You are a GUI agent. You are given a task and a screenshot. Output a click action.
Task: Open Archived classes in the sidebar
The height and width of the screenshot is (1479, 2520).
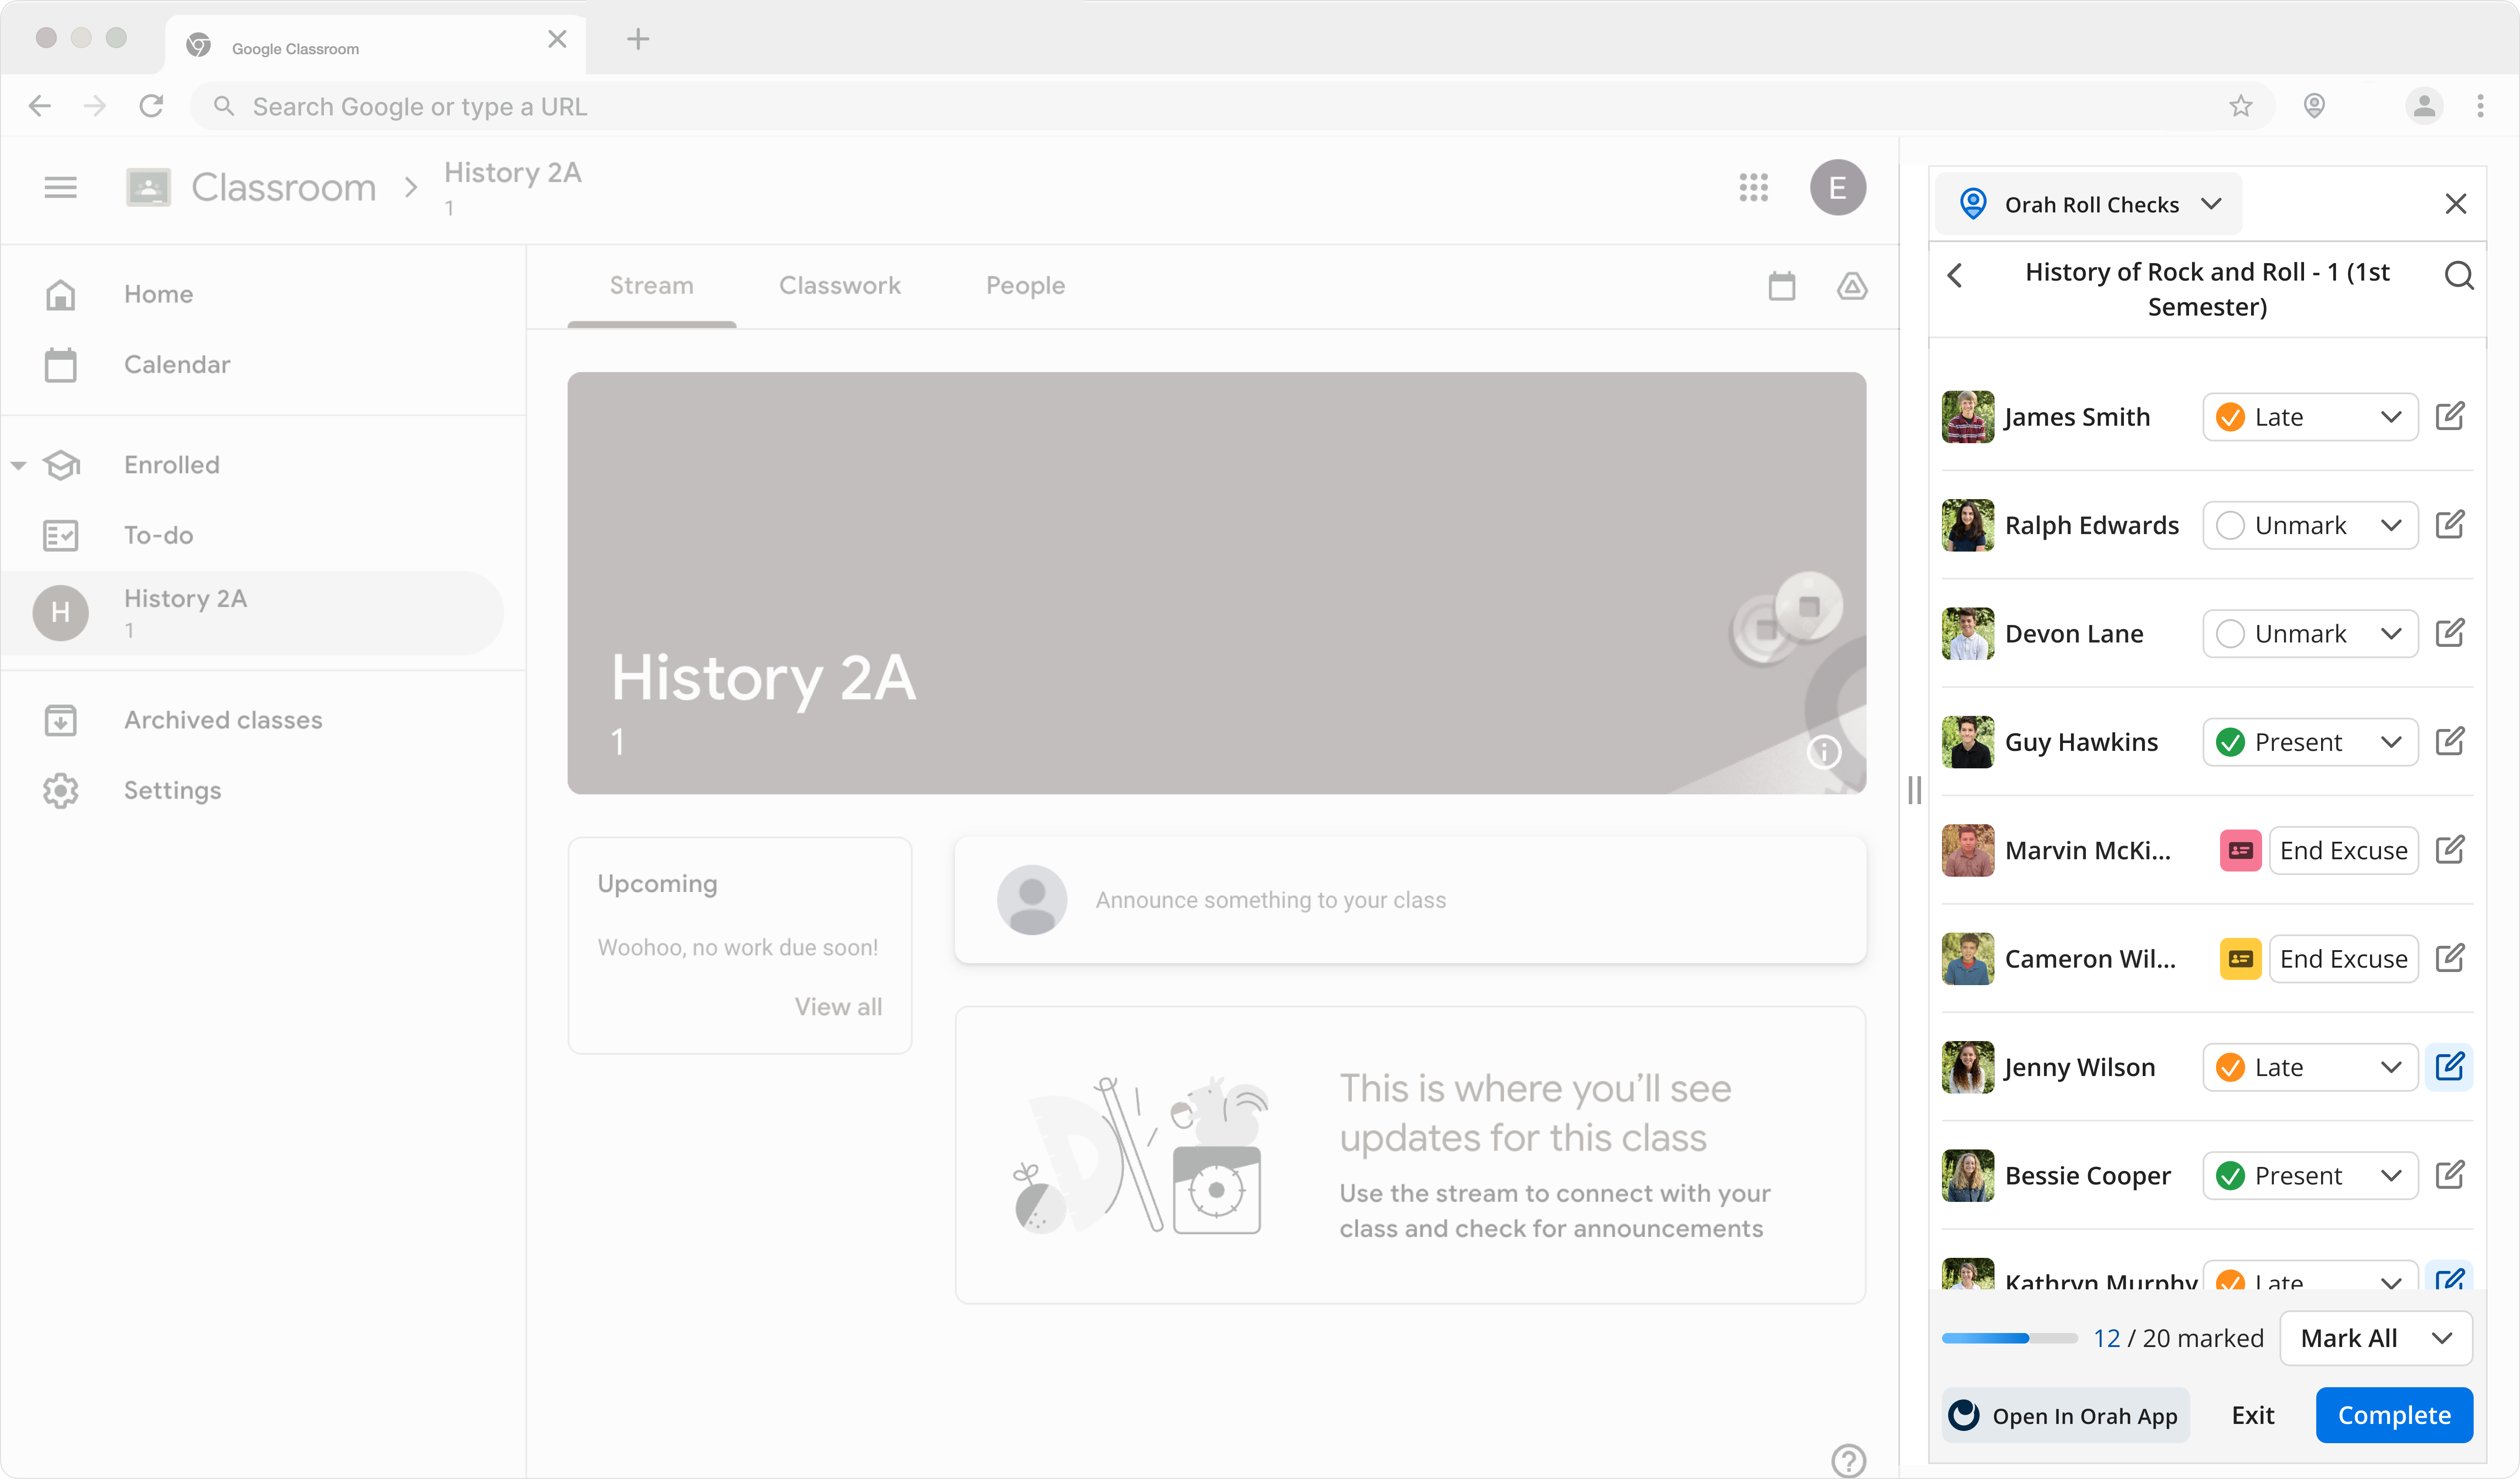click(x=223, y=720)
